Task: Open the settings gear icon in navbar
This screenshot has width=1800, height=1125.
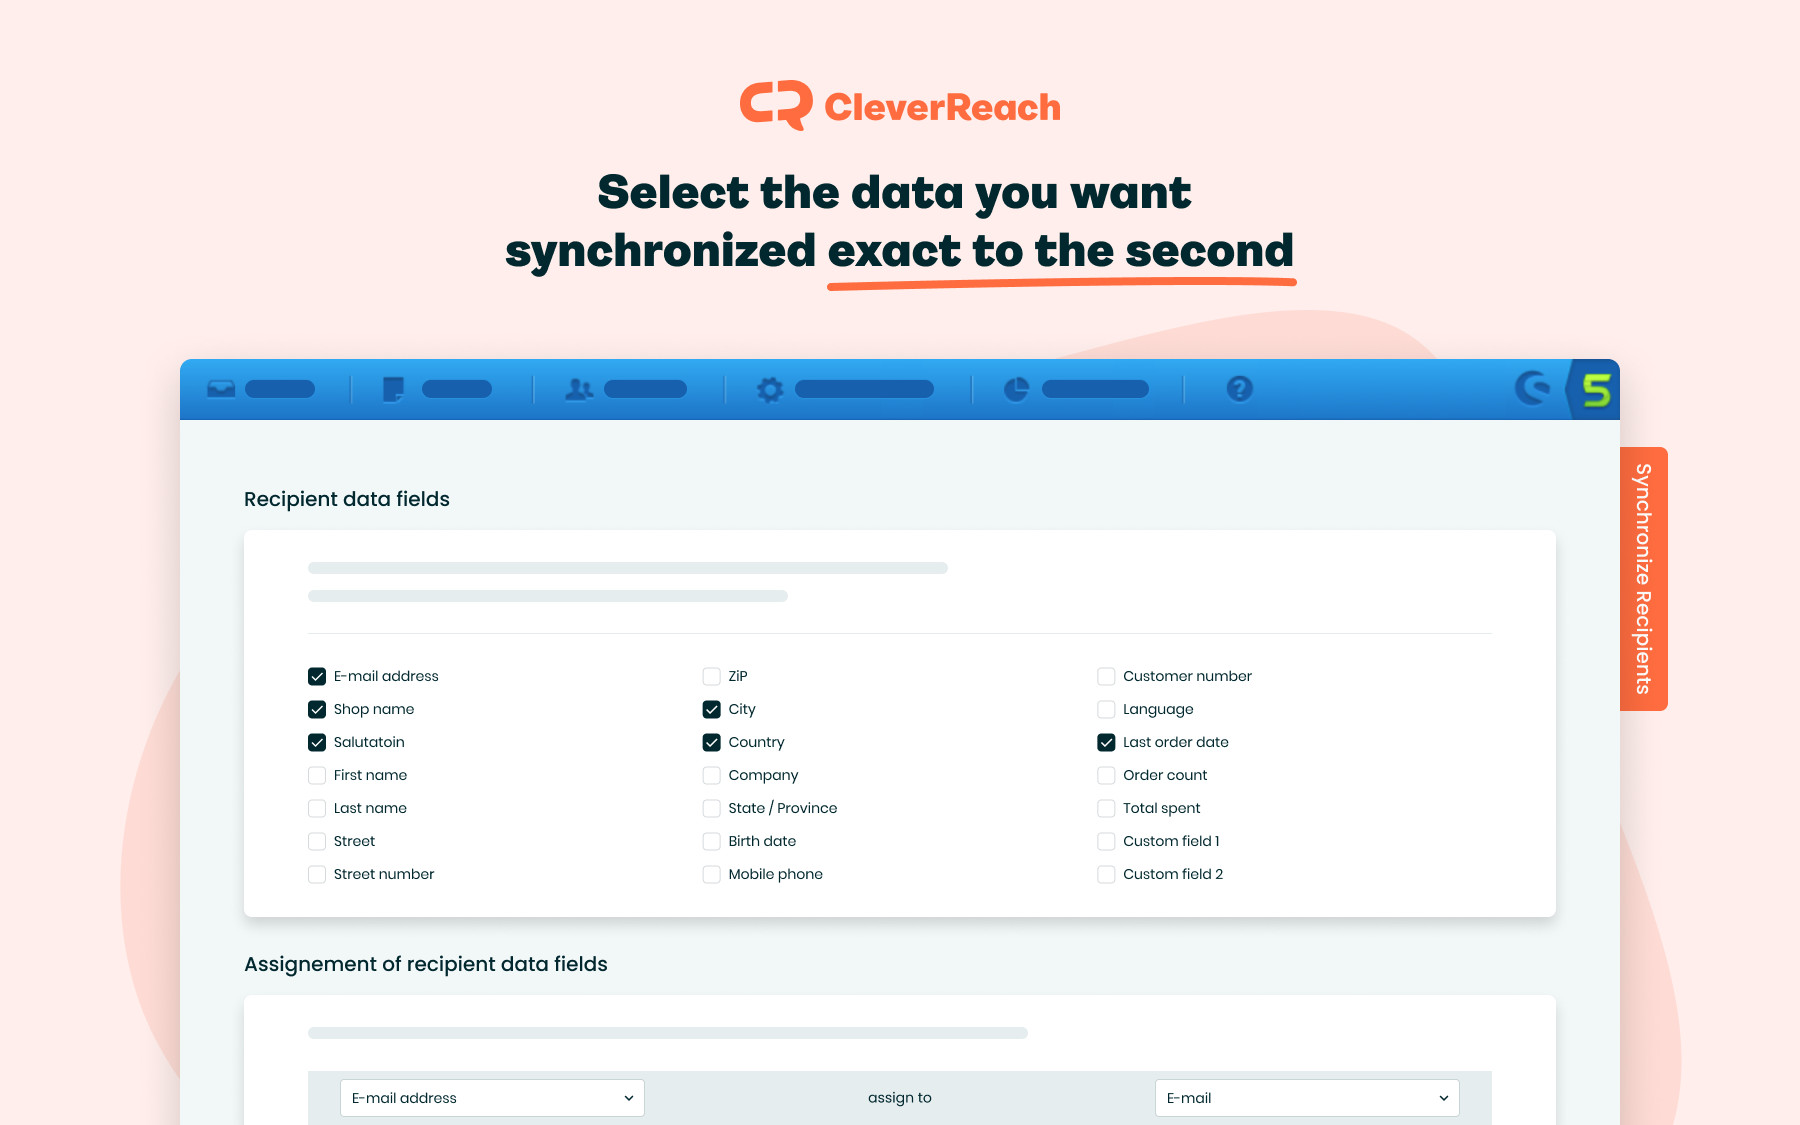Action: tap(770, 389)
